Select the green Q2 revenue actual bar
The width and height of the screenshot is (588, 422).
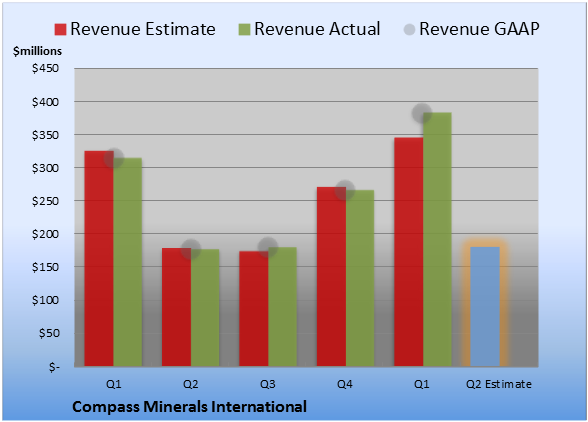[205, 308]
